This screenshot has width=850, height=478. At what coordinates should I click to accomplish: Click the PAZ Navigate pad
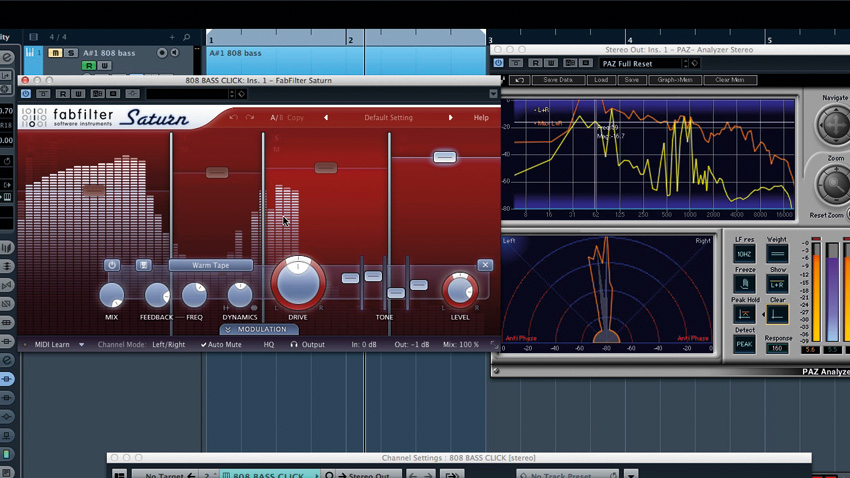click(x=835, y=125)
